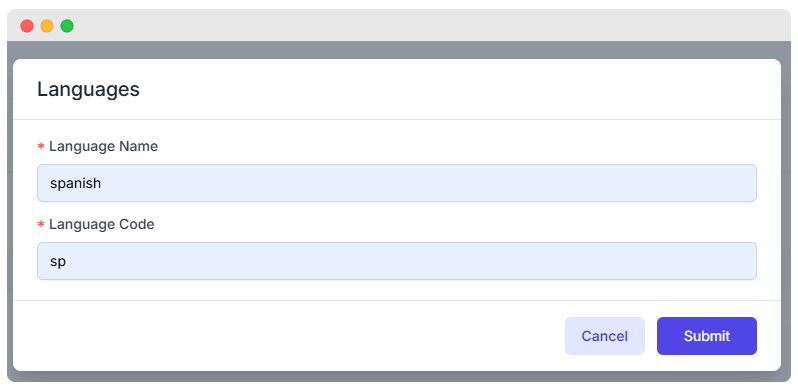This screenshot has height=391, width=798.
Task: Click the Submit button
Action: click(x=706, y=336)
